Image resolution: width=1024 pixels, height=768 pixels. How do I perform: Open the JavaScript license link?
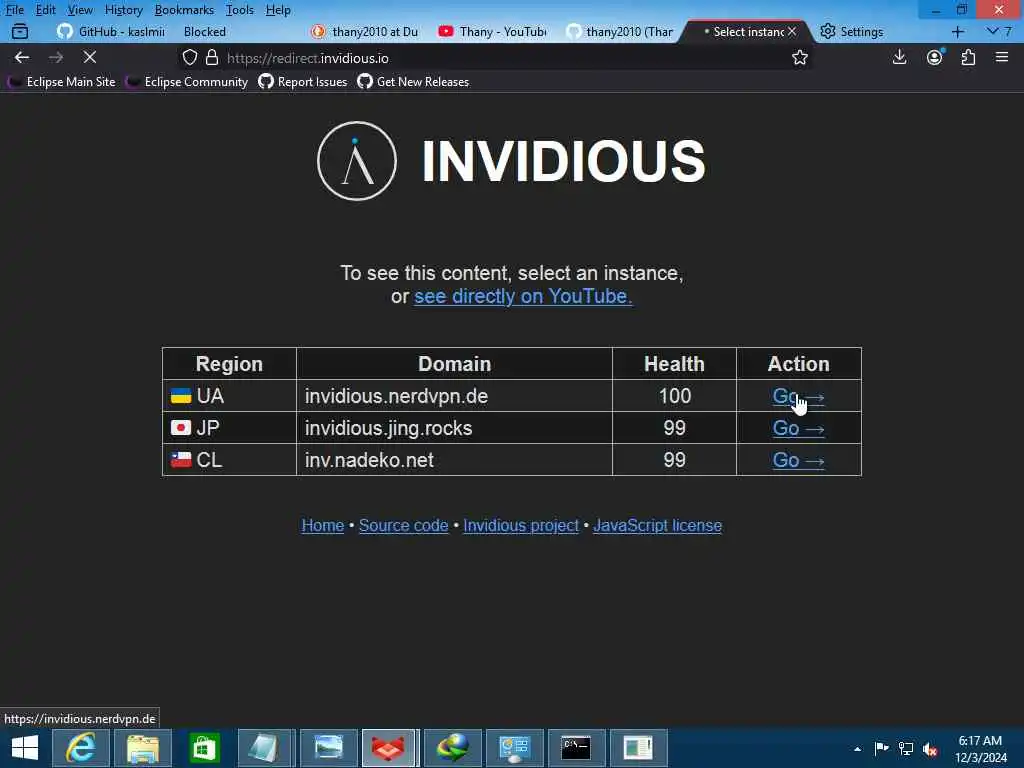(657, 525)
